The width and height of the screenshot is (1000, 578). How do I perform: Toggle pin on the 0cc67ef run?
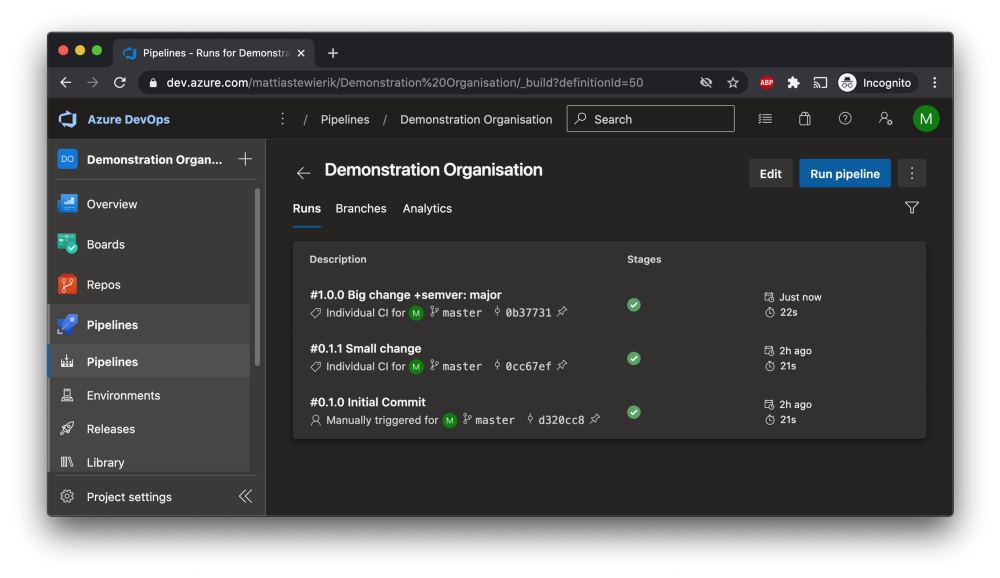click(x=562, y=366)
